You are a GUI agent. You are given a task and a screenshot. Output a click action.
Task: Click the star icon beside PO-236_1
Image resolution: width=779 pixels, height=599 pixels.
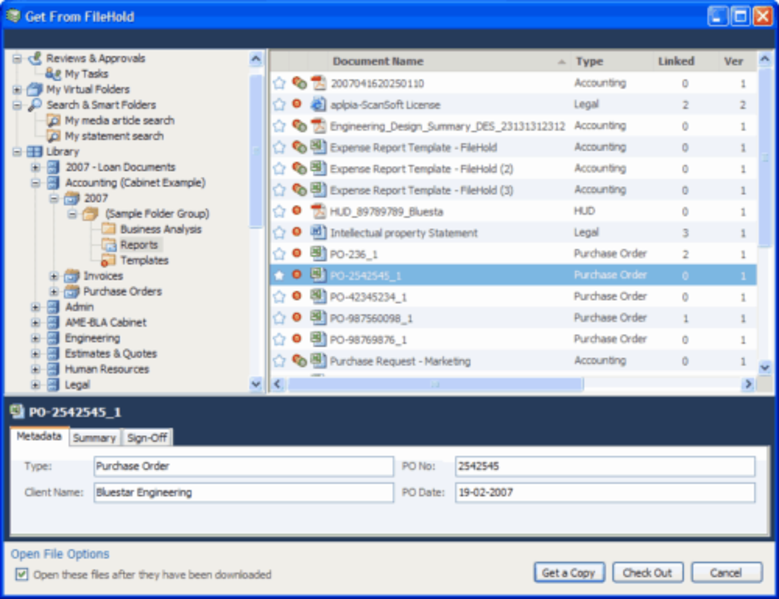(x=280, y=254)
